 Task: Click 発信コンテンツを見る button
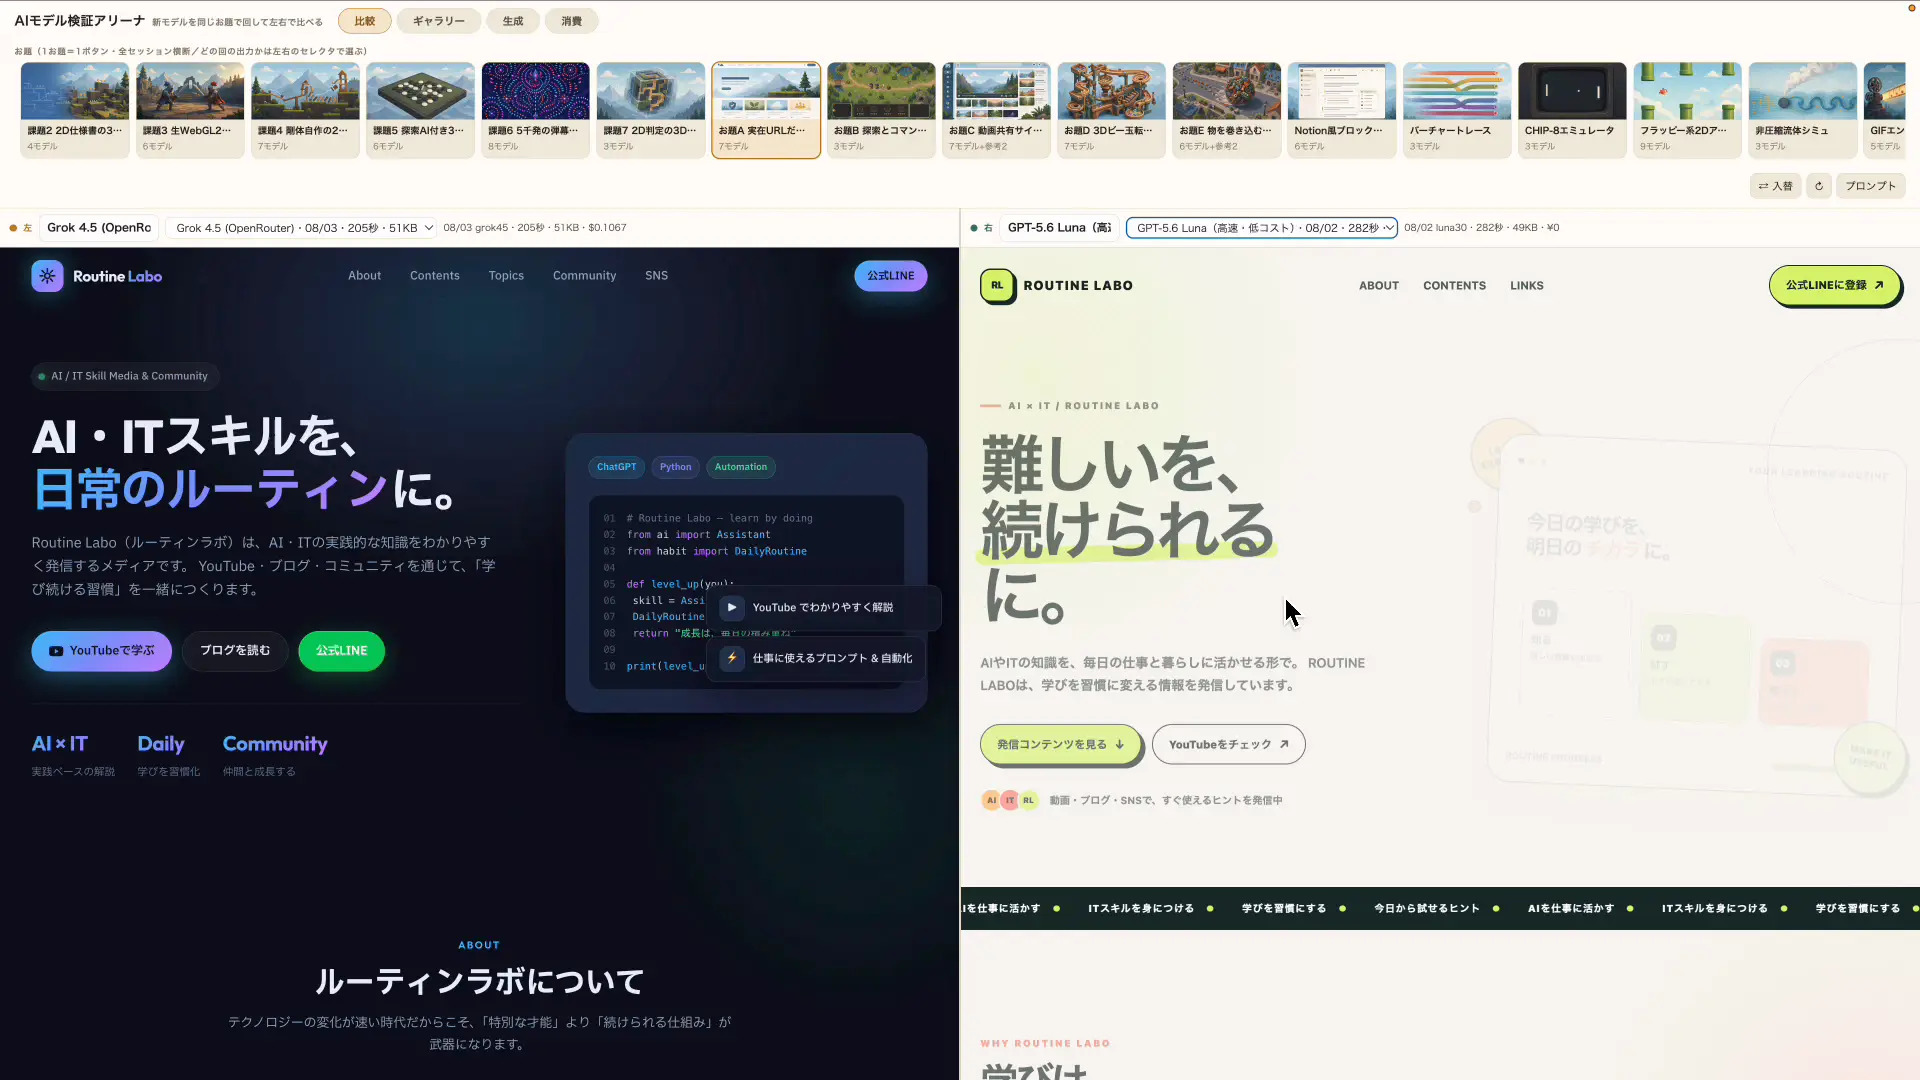[x=1060, y=745]
